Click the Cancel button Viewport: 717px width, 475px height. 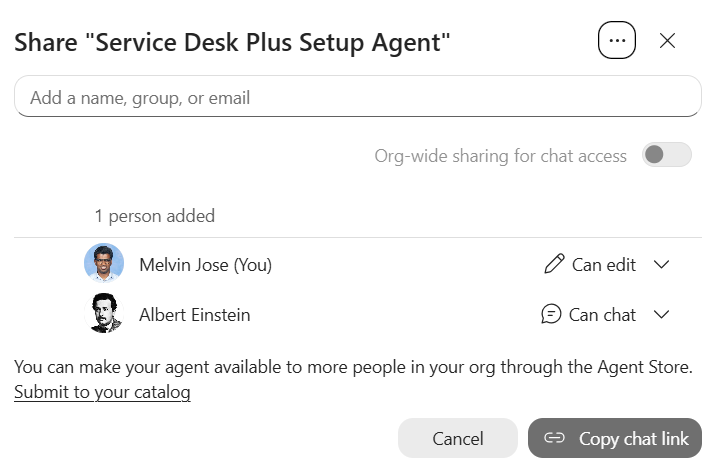point(458,438)
